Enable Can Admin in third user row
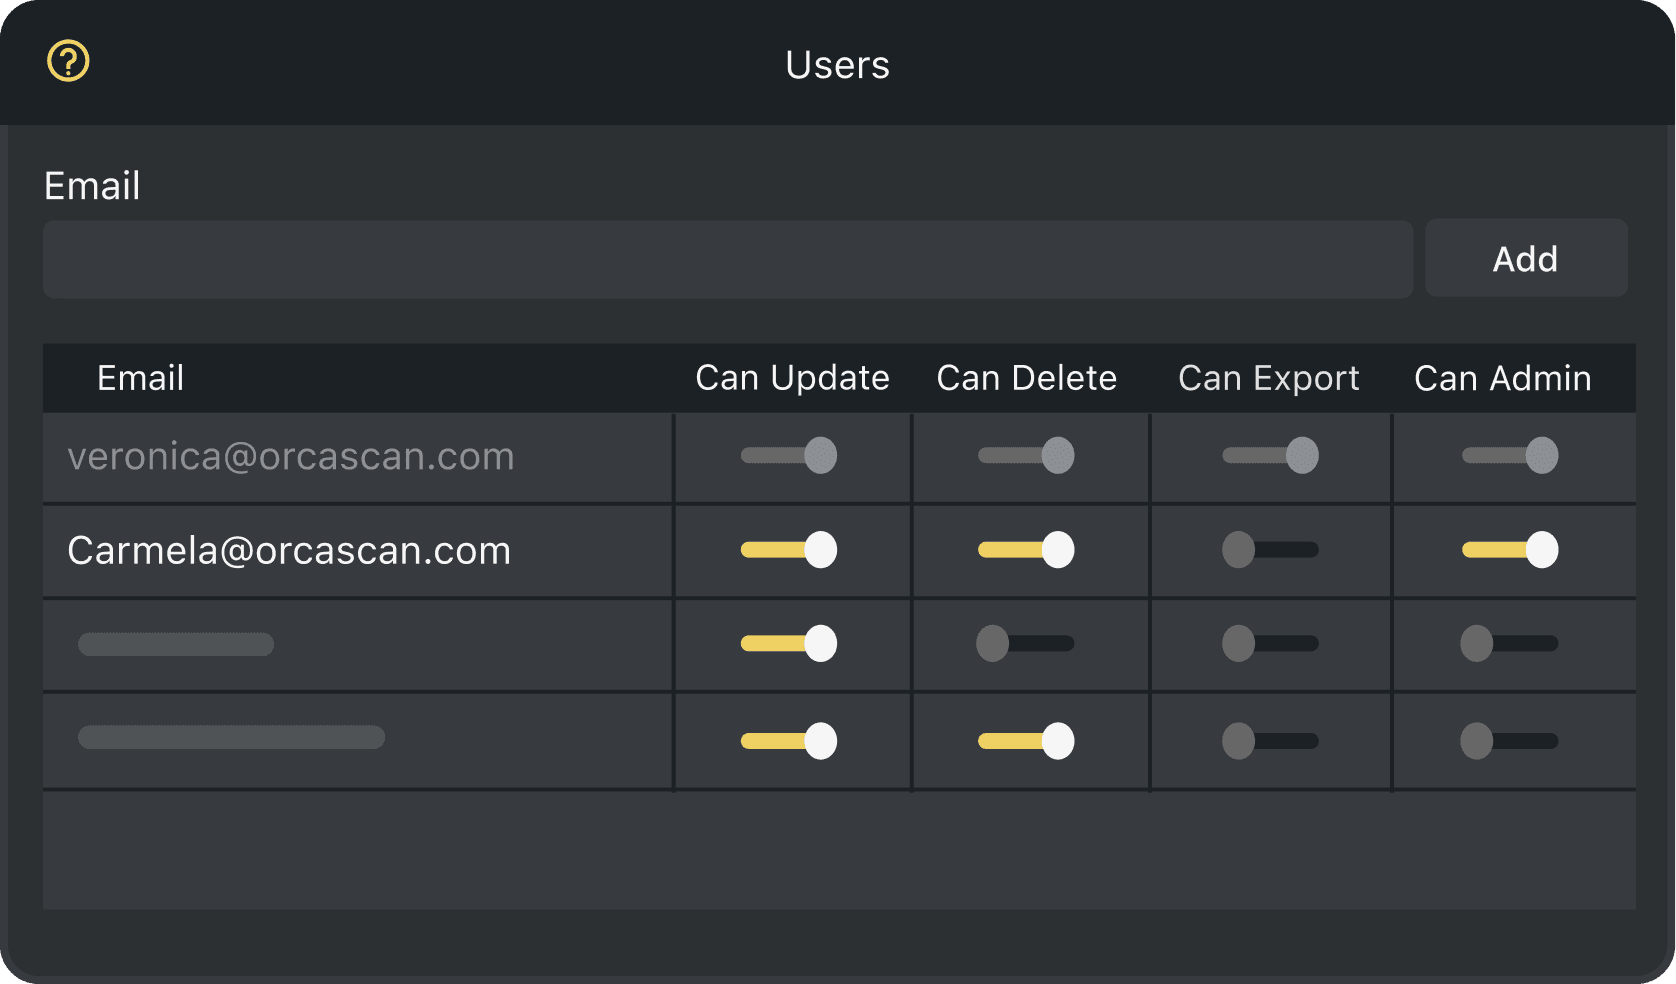Viewport: 1676px width, 984px height. click(x=1510, y=644)
